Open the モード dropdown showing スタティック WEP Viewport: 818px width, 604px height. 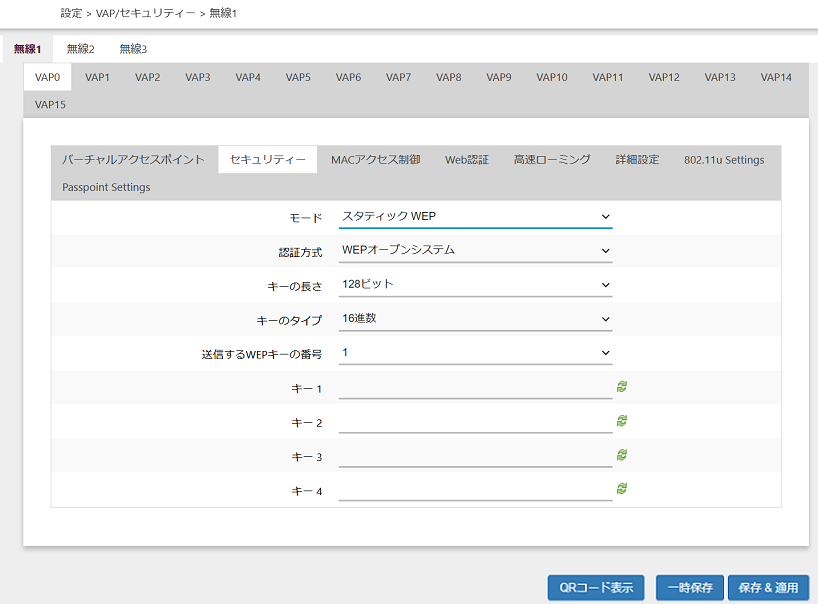click(x=475, y=216)
